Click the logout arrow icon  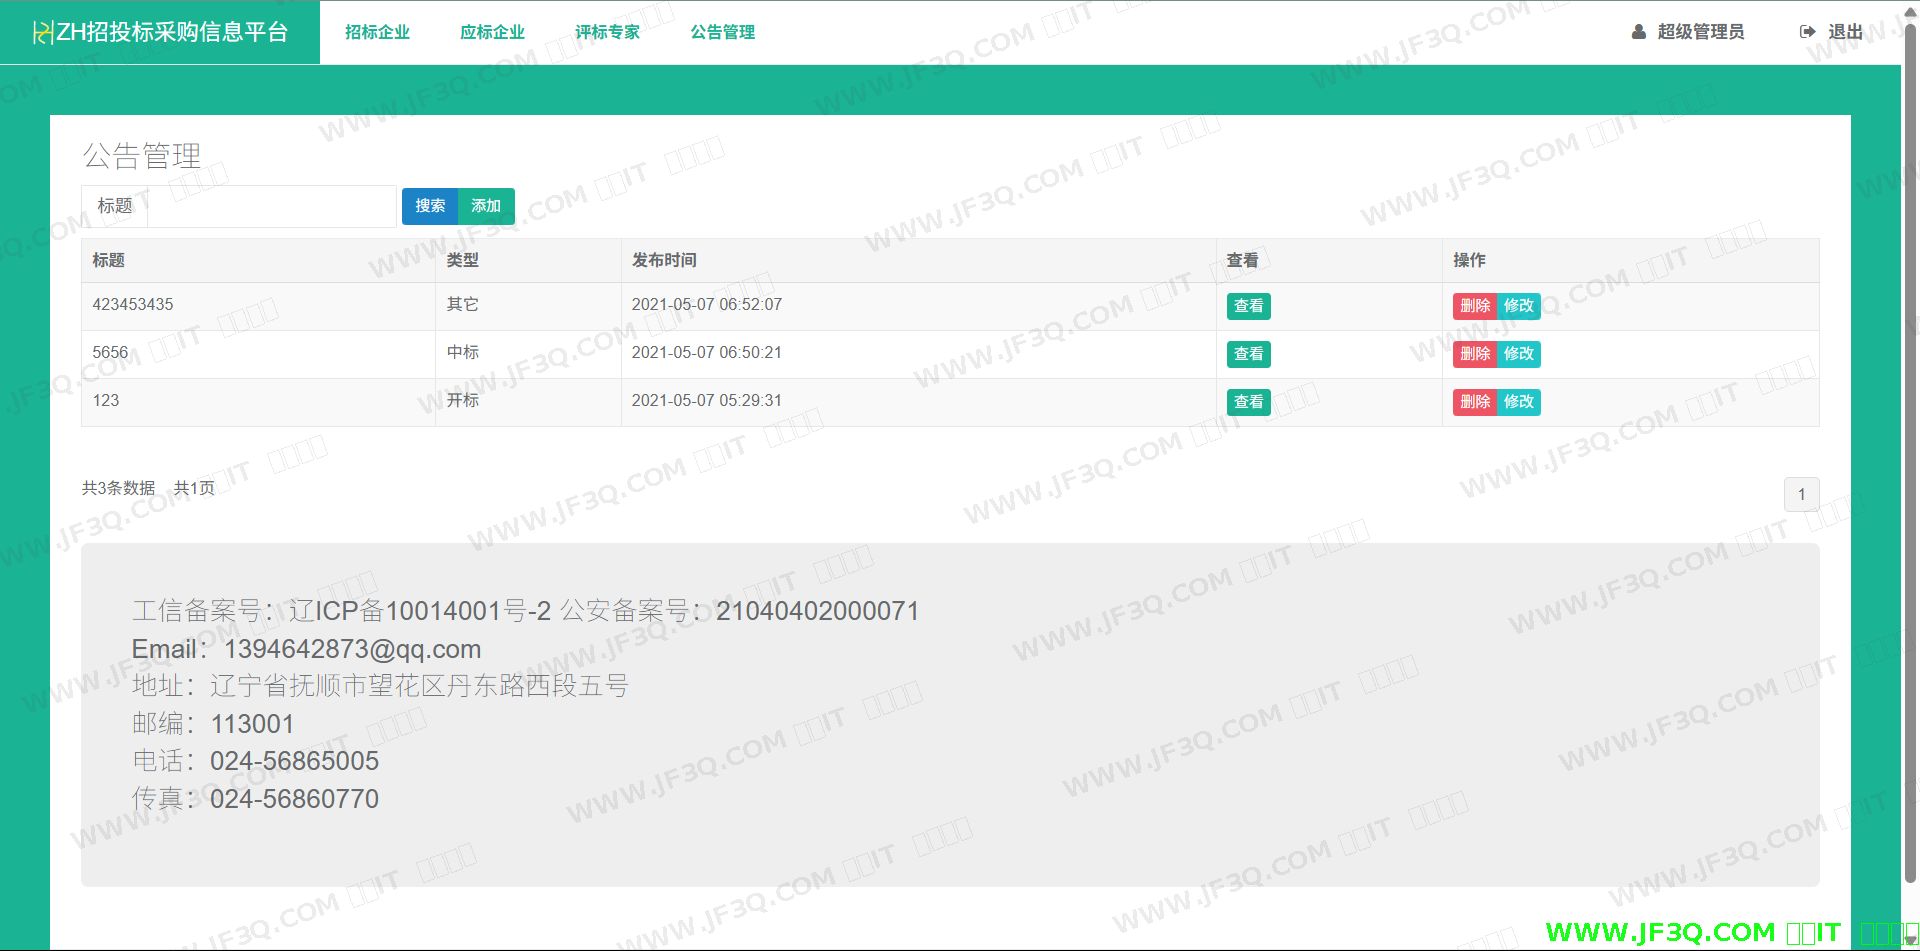coord(1807,32)
